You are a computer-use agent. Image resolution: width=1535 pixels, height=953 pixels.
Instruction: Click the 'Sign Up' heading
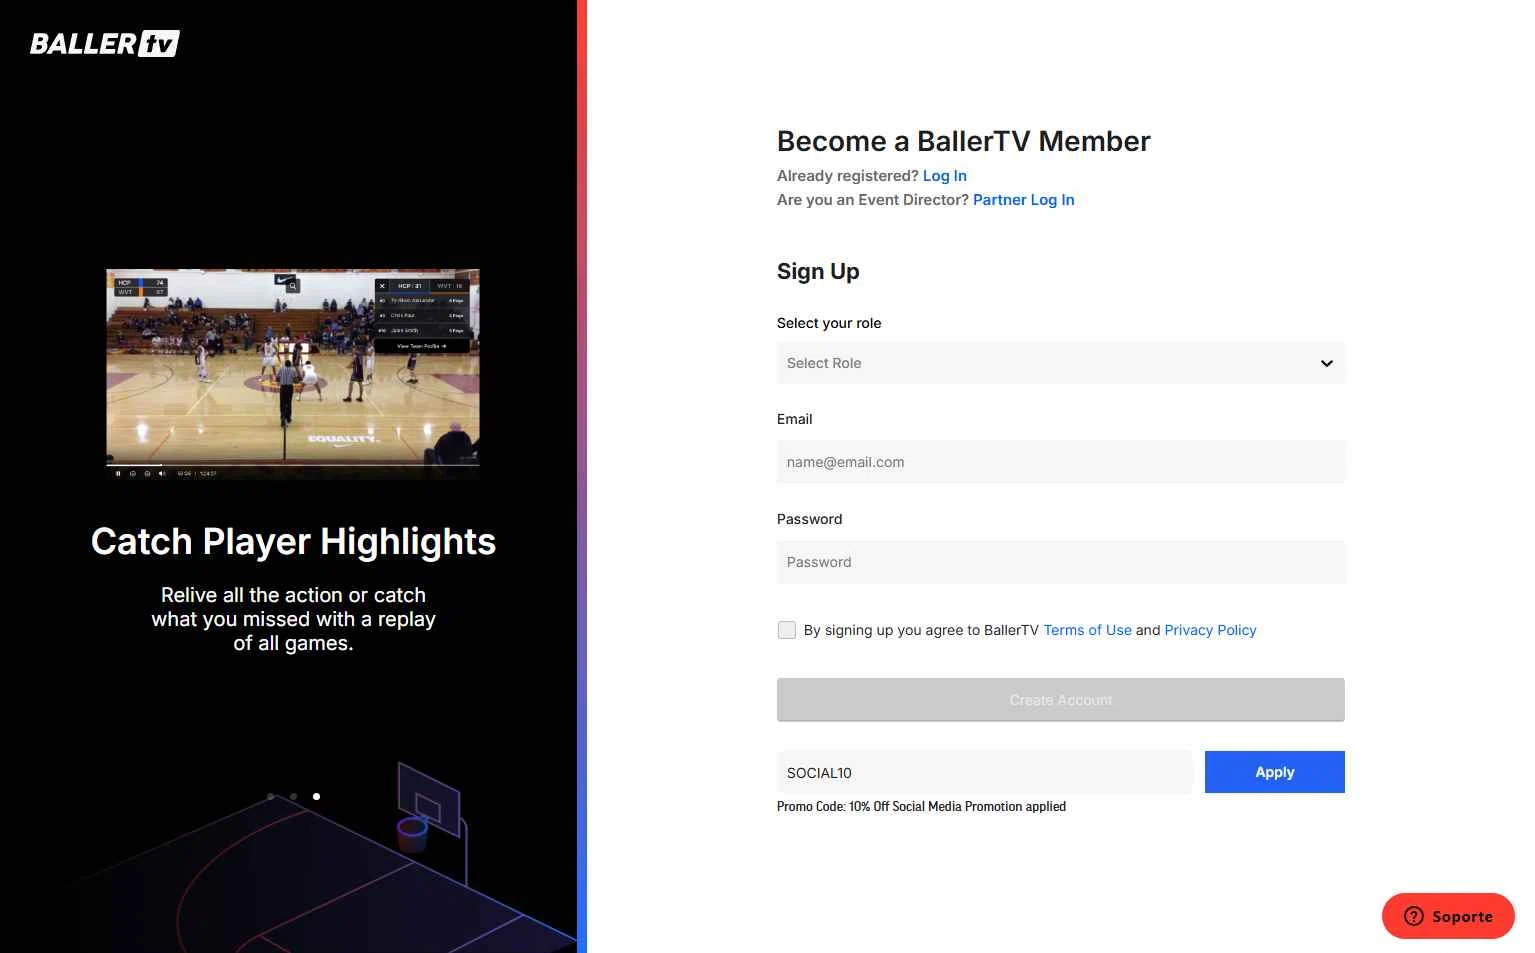[x=818, y=272]
